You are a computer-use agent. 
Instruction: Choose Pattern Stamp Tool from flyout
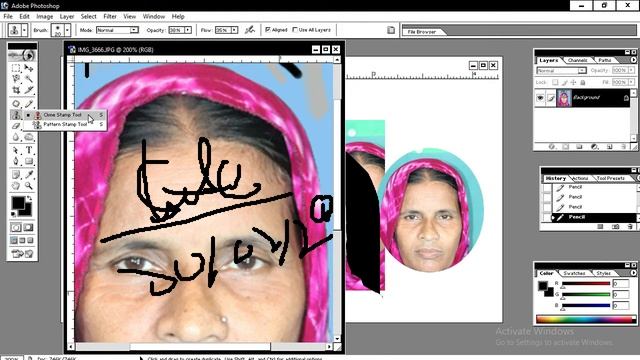(65, 124)
